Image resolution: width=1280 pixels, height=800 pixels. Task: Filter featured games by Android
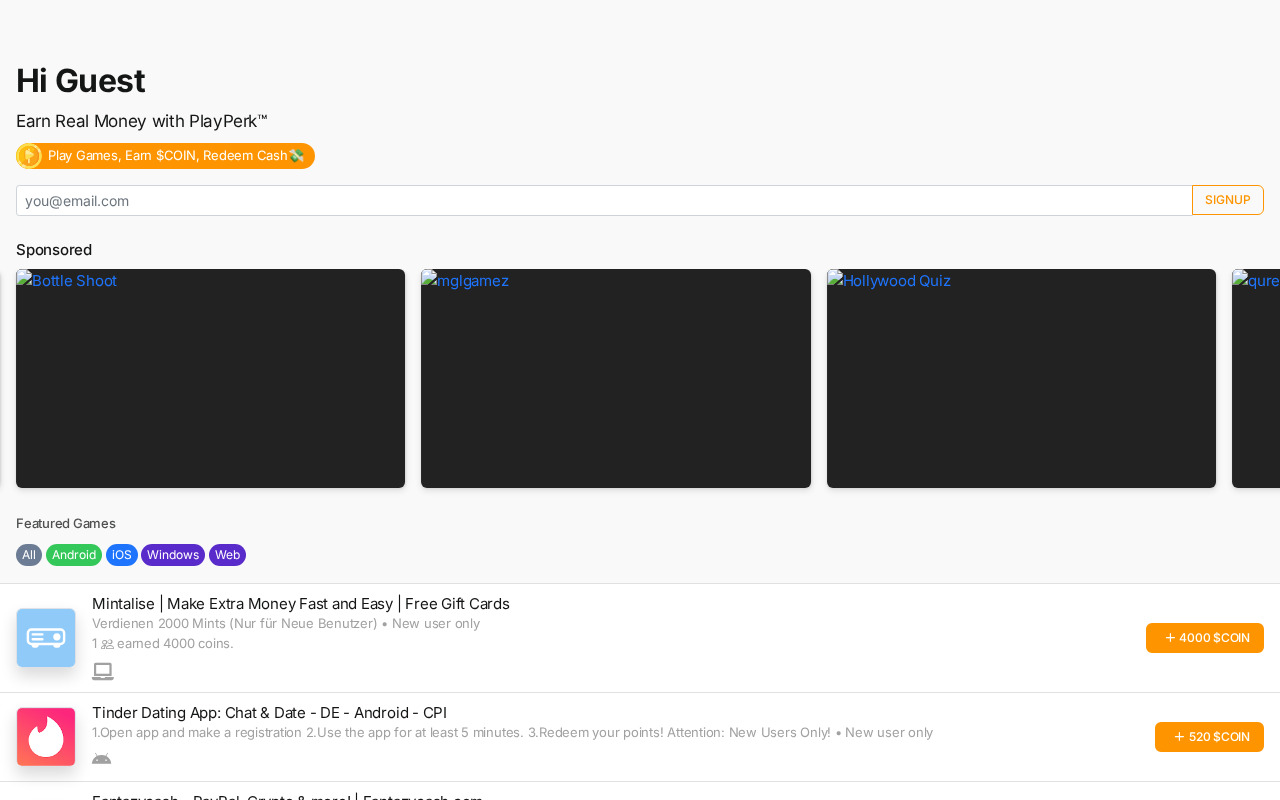pos(74,555)
